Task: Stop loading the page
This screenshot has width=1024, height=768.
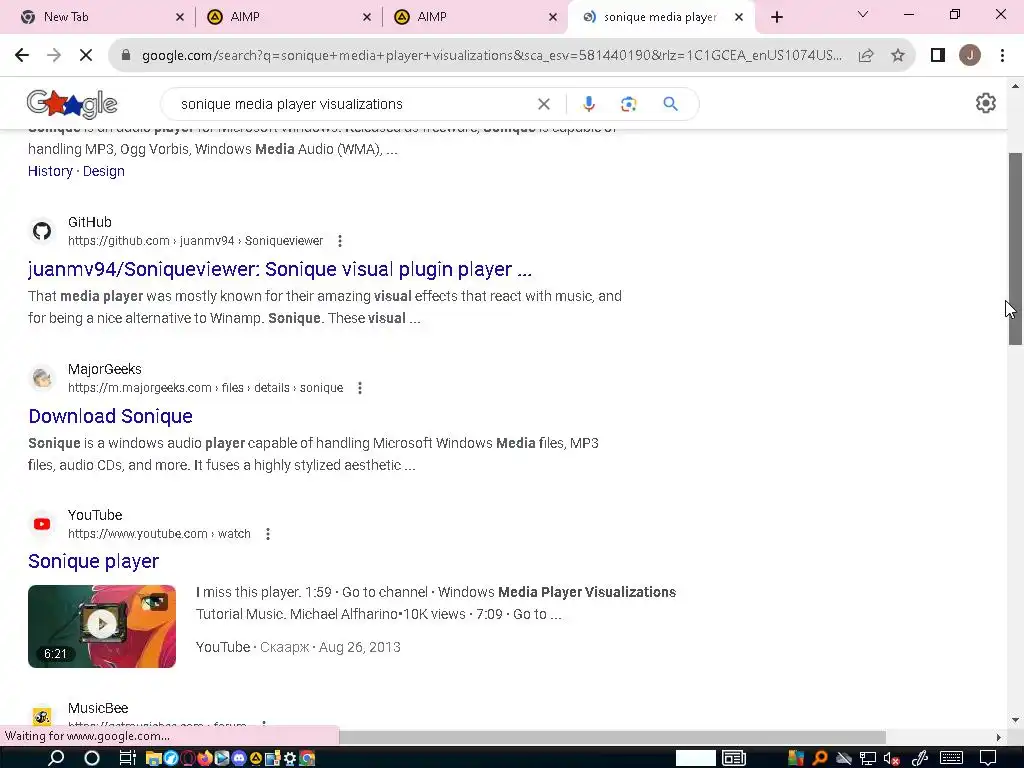Action: click(x=86, y=56)
